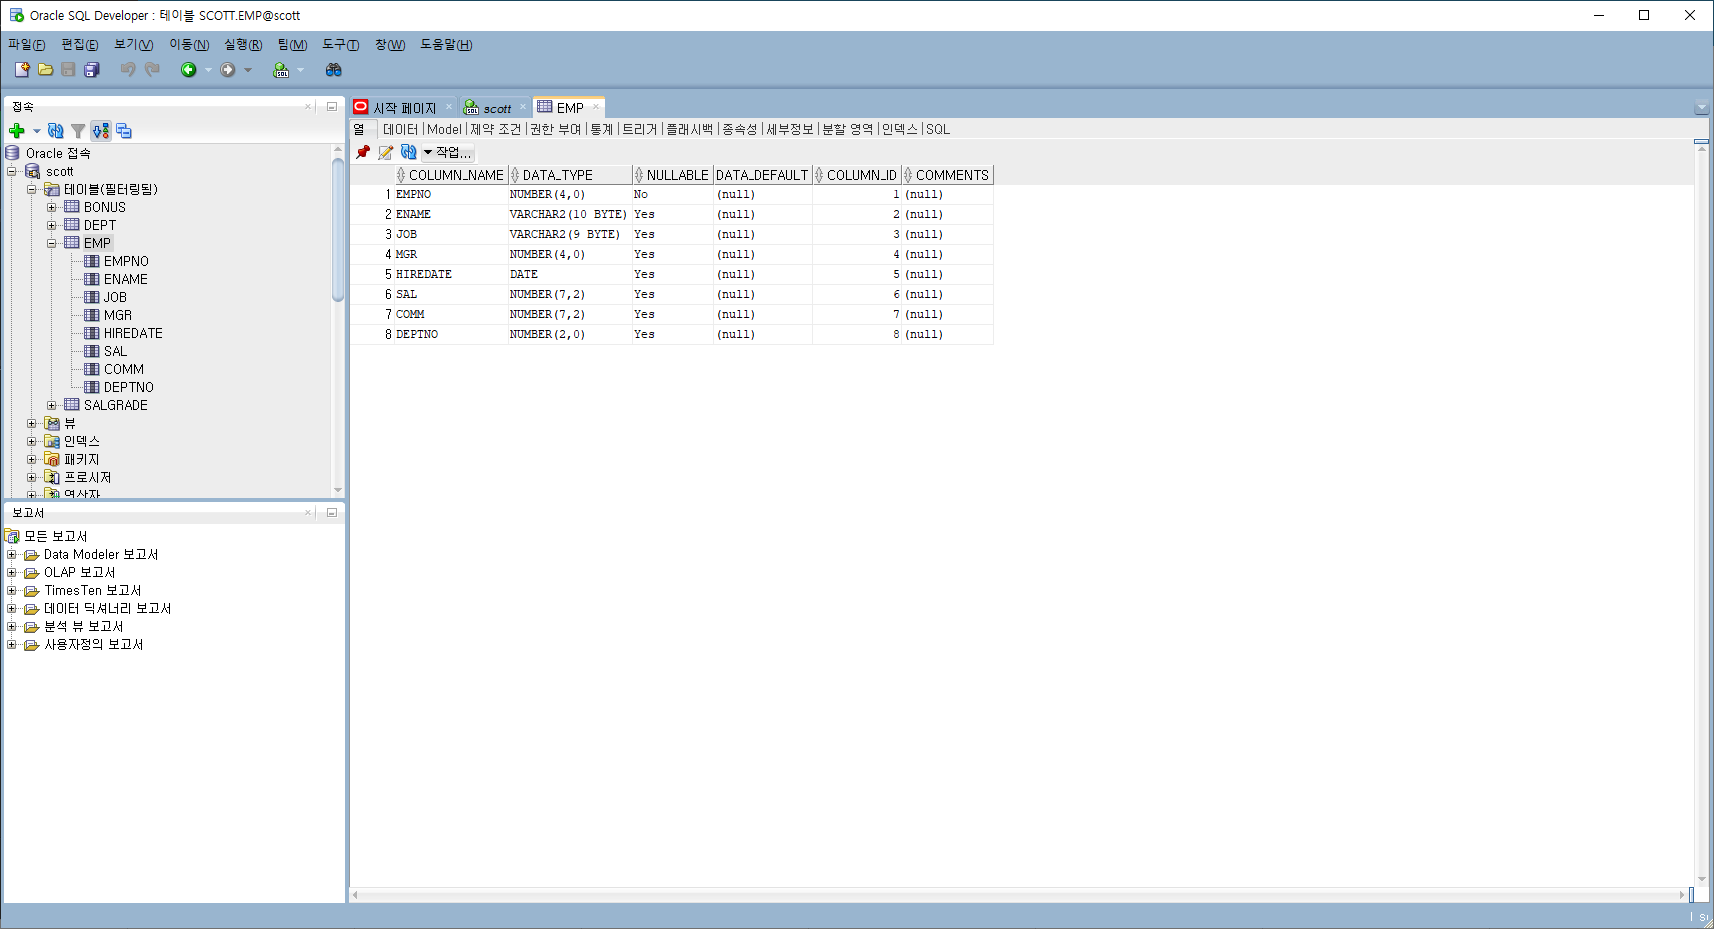This screenshot has width=1714, height=929.
Task: Expand the OLAP 보고서 node
Action: tap(12, 572)
